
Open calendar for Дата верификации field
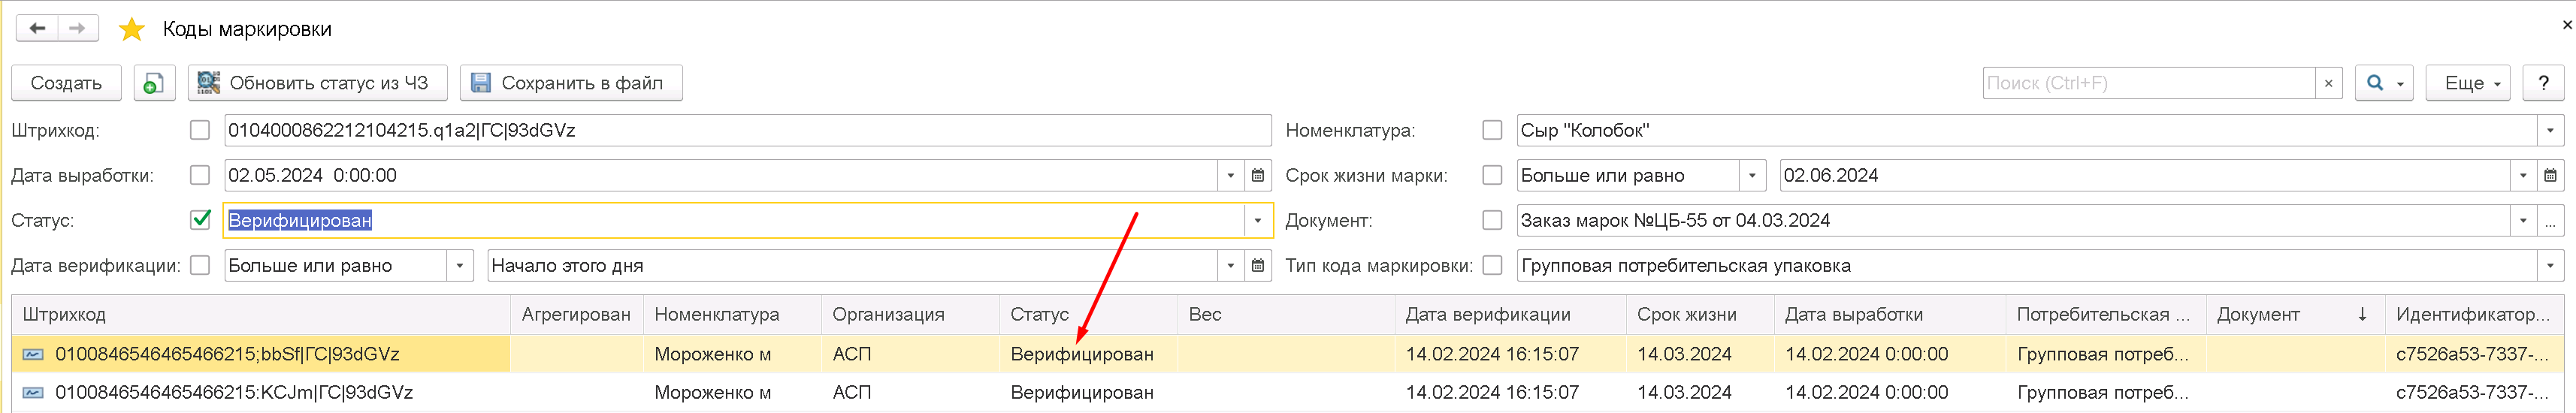click(1258, 265)
